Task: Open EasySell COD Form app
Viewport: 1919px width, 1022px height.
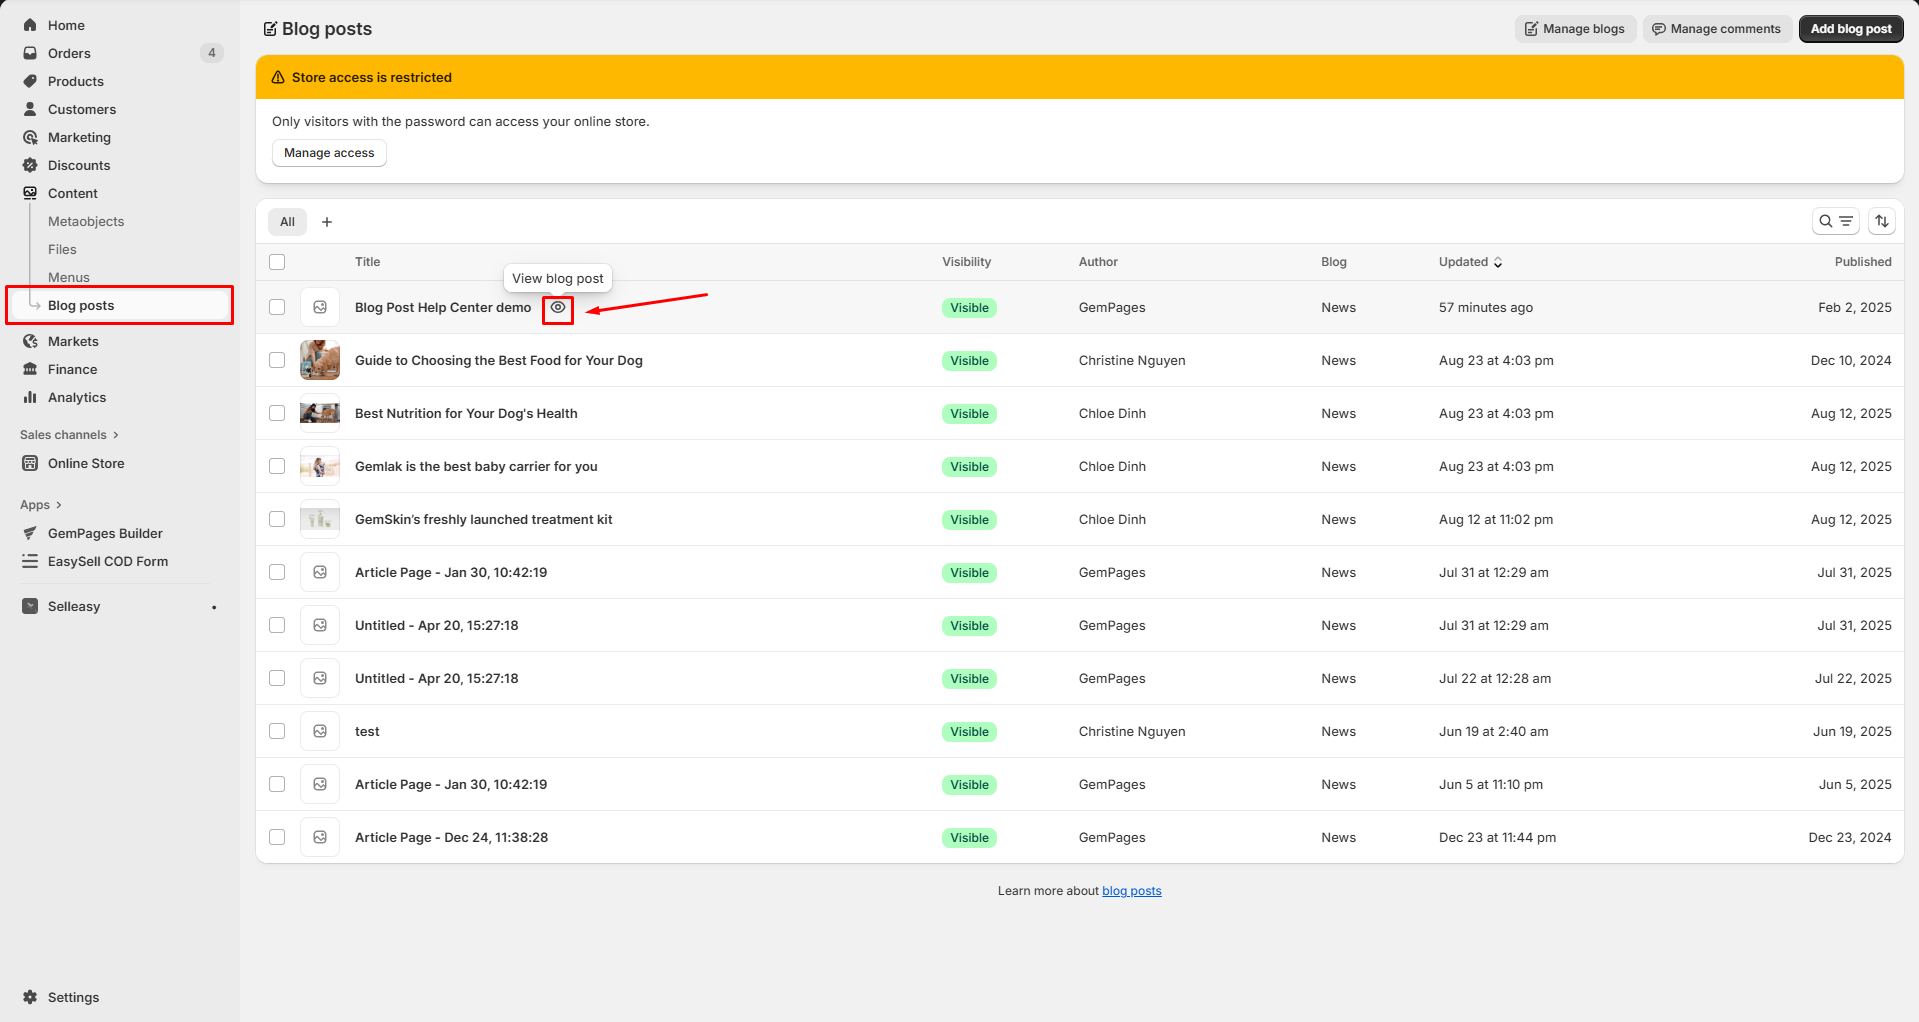Action: (107, 561)
